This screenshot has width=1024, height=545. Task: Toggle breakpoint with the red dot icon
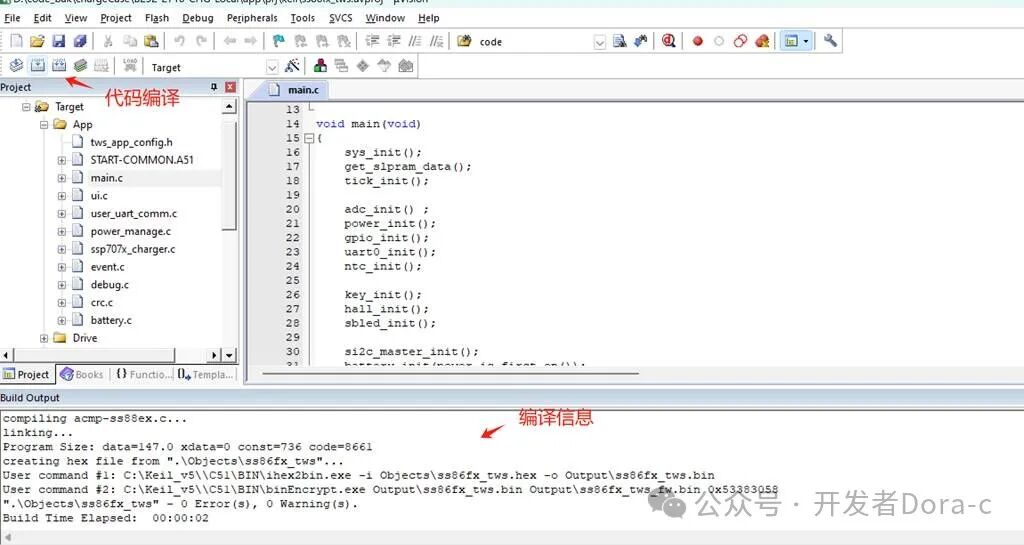coord(697,41)
